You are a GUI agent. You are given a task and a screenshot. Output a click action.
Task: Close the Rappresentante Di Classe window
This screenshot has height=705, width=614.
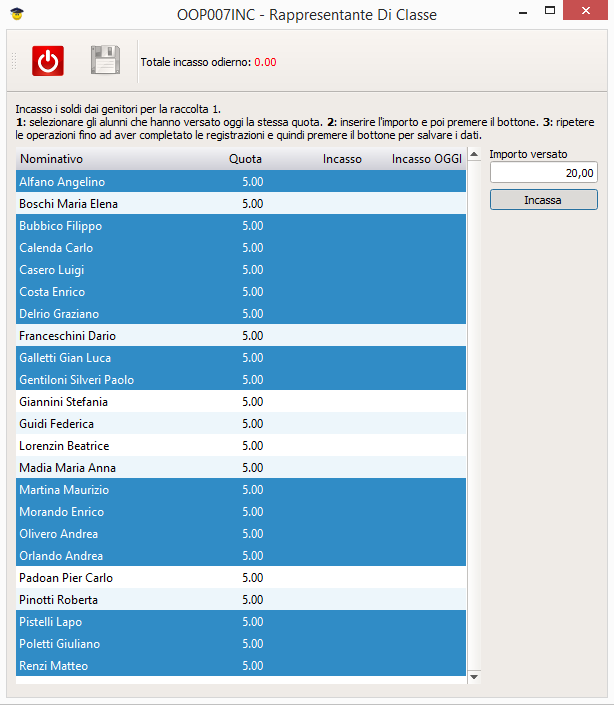tap(585, 10)
